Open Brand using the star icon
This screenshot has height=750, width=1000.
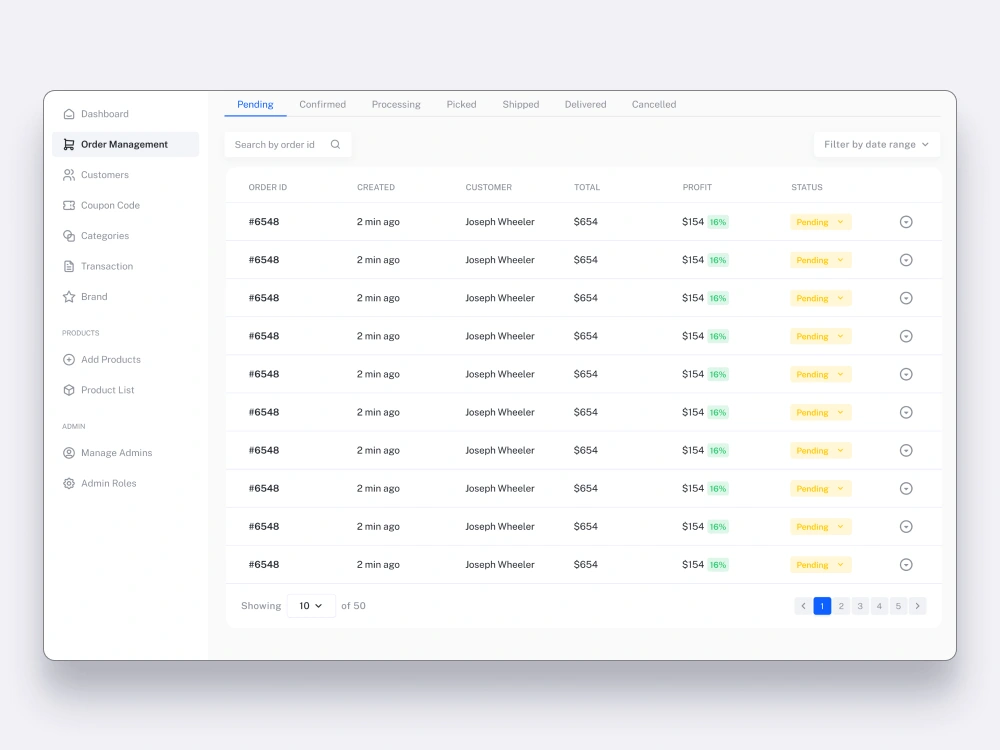point(68,296)
